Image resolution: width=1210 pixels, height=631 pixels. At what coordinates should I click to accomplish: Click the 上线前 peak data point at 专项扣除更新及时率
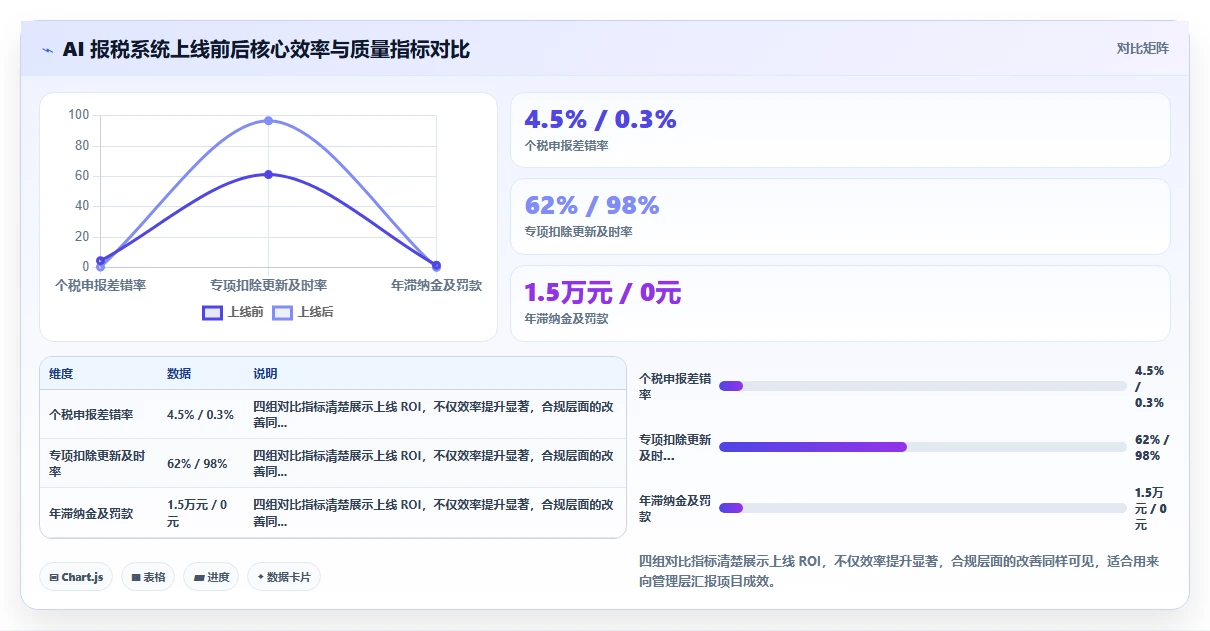click(268, 174)
